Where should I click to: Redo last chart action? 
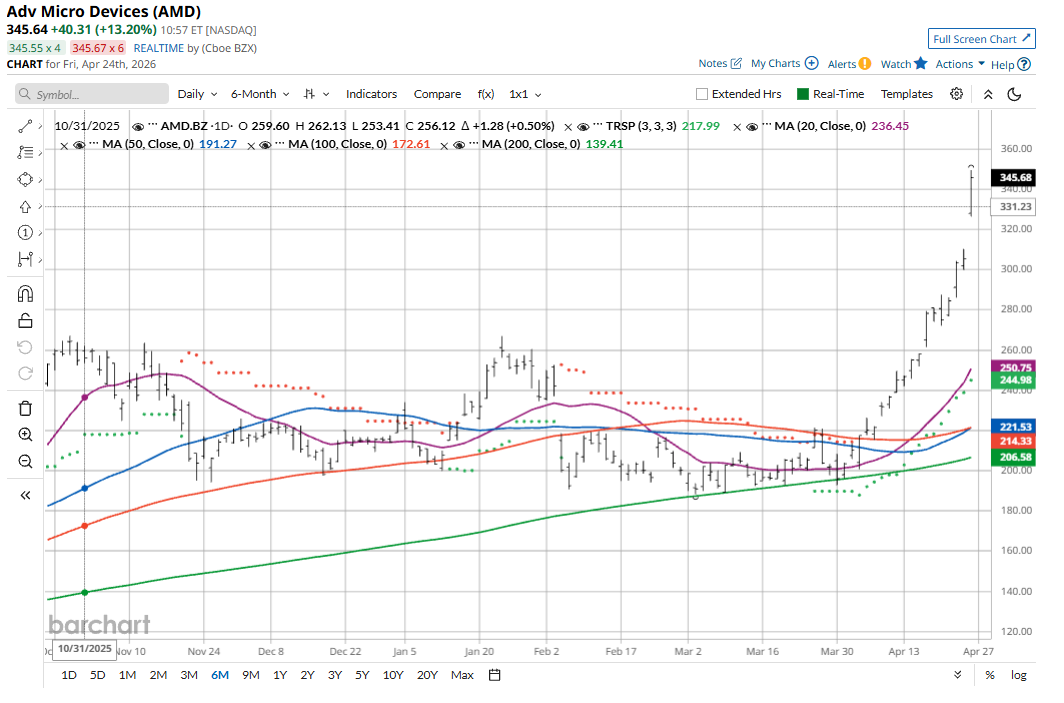[25, 374]
